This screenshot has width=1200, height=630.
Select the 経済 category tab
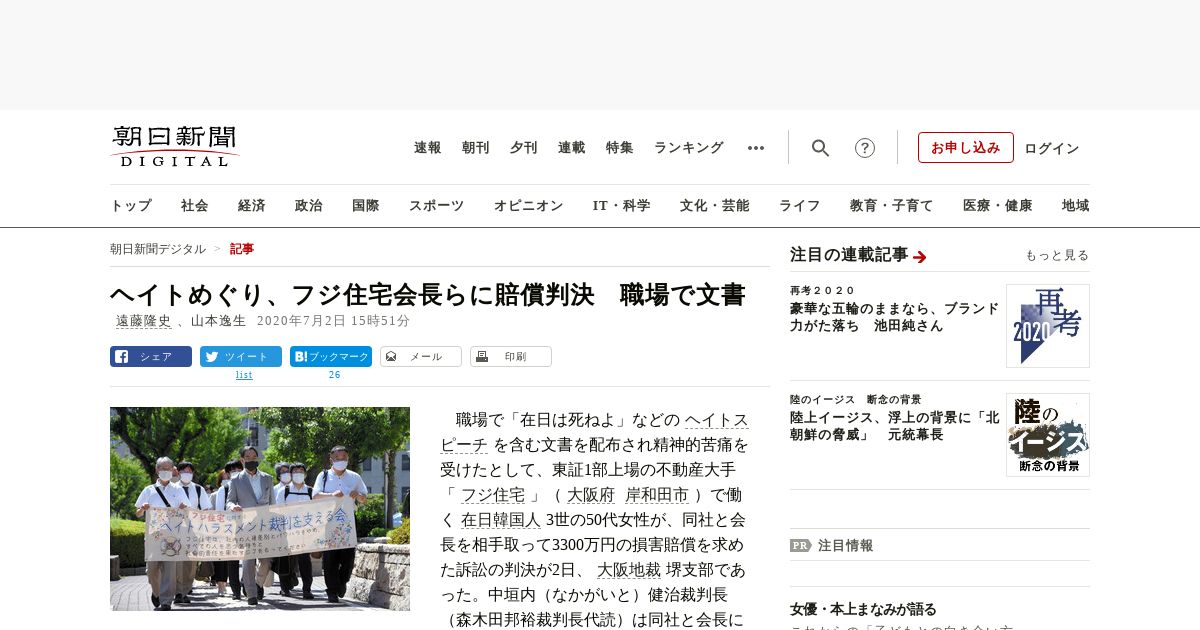[252, 206]
